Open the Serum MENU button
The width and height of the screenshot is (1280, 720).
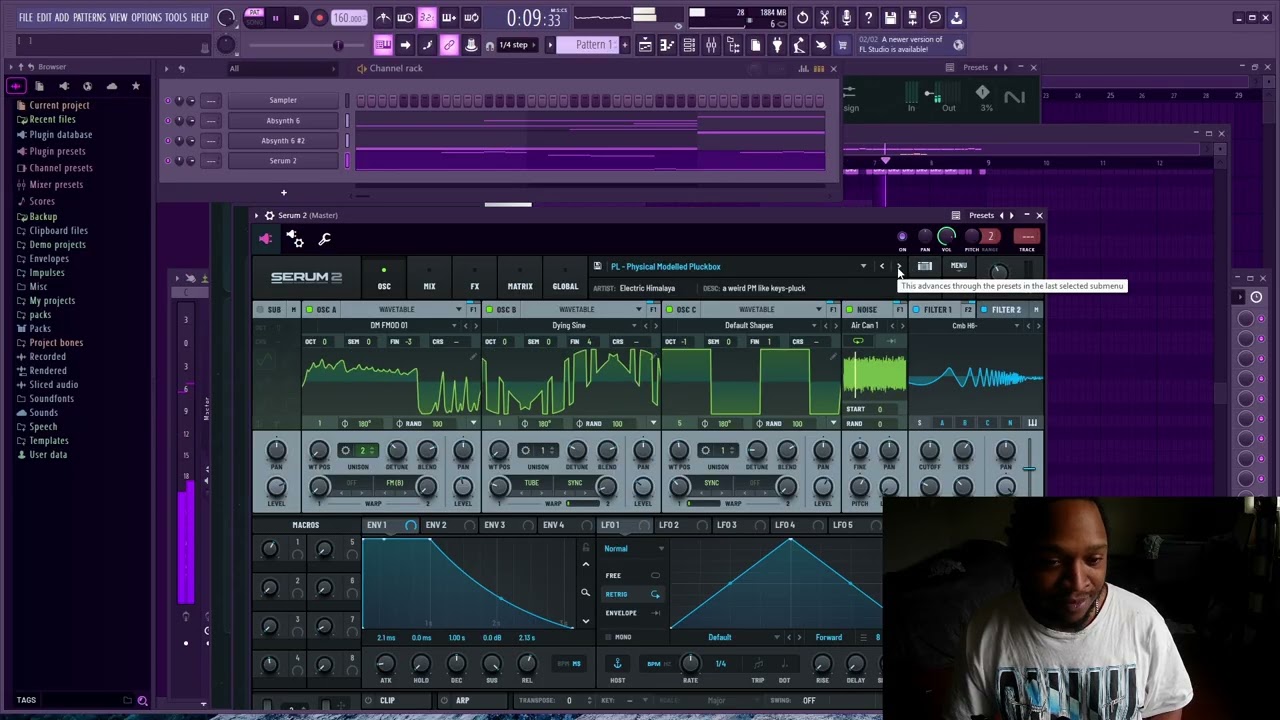tap(959, 266)
